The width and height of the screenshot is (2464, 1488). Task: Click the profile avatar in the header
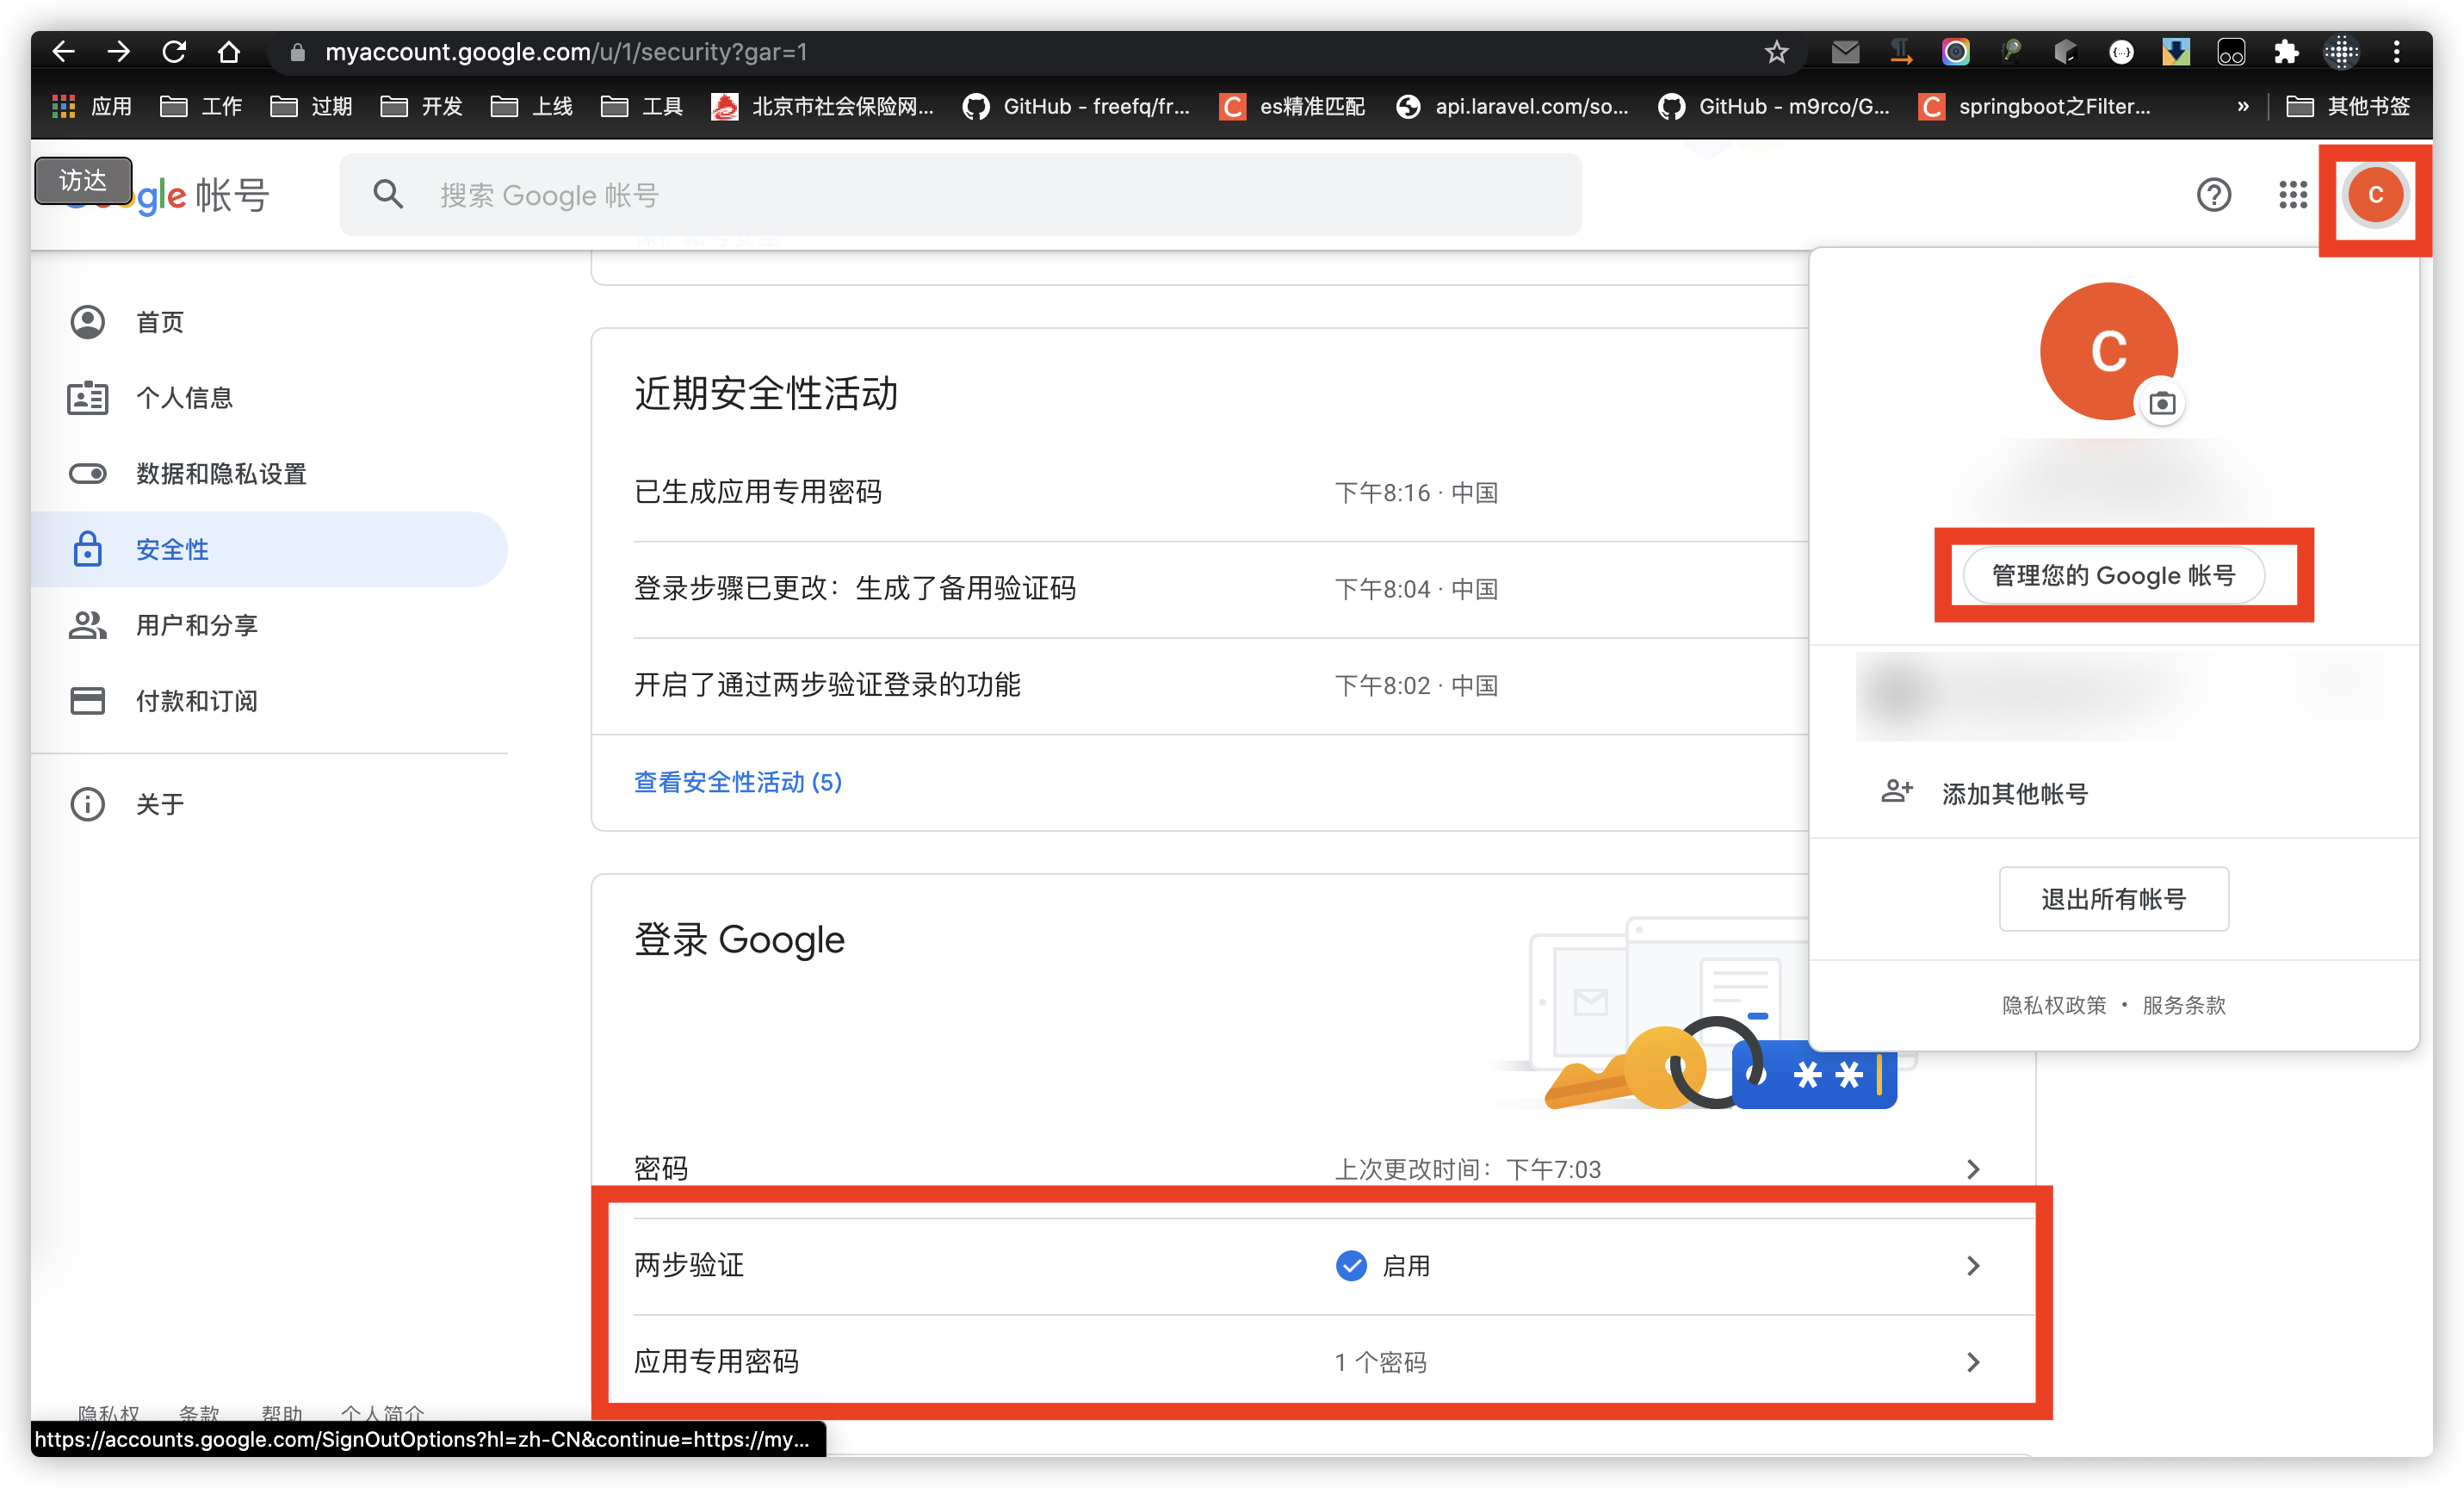[2375, 195]
